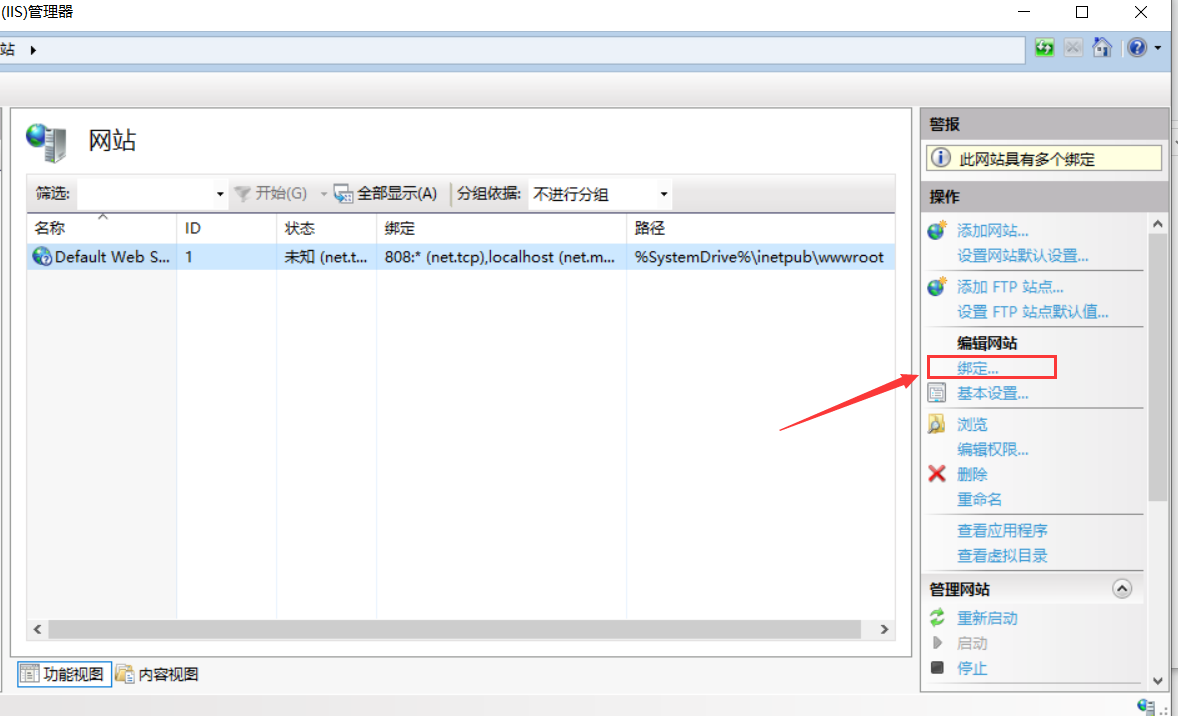Click the 添加网站 globe icon
Screen dimensions: 1178x716
click(937, 230)
